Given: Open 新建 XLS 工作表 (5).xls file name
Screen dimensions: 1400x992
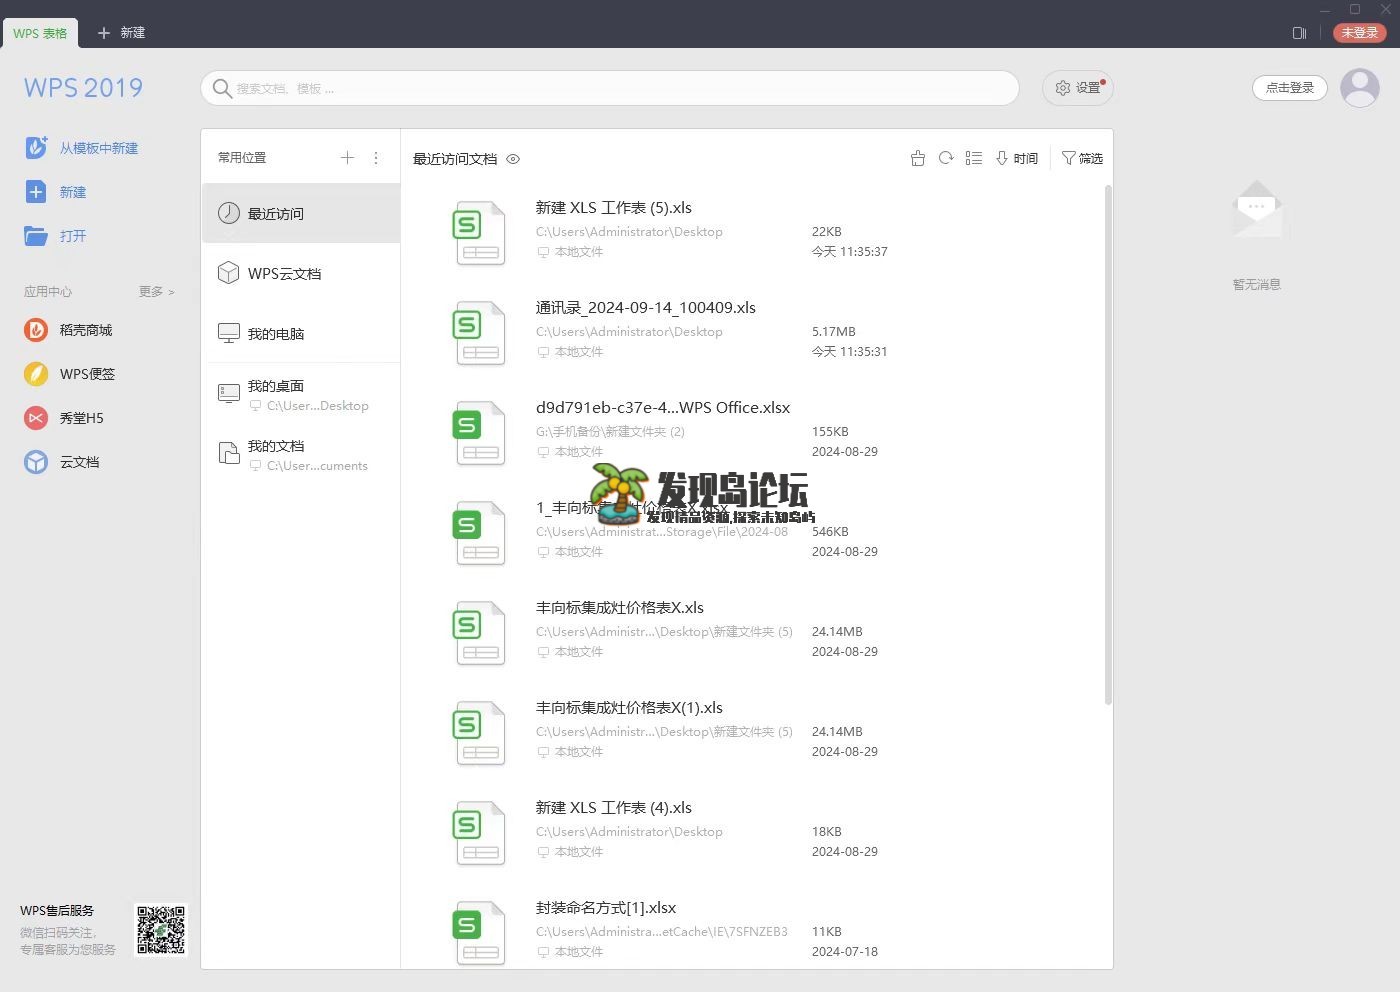Looking at the screenshot, I should tap(614, 208).
